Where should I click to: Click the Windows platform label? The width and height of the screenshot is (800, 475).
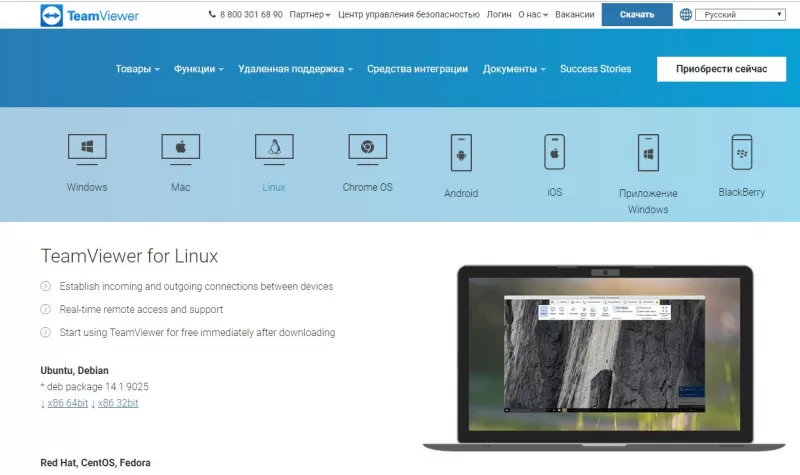click(x=87, y=187)
